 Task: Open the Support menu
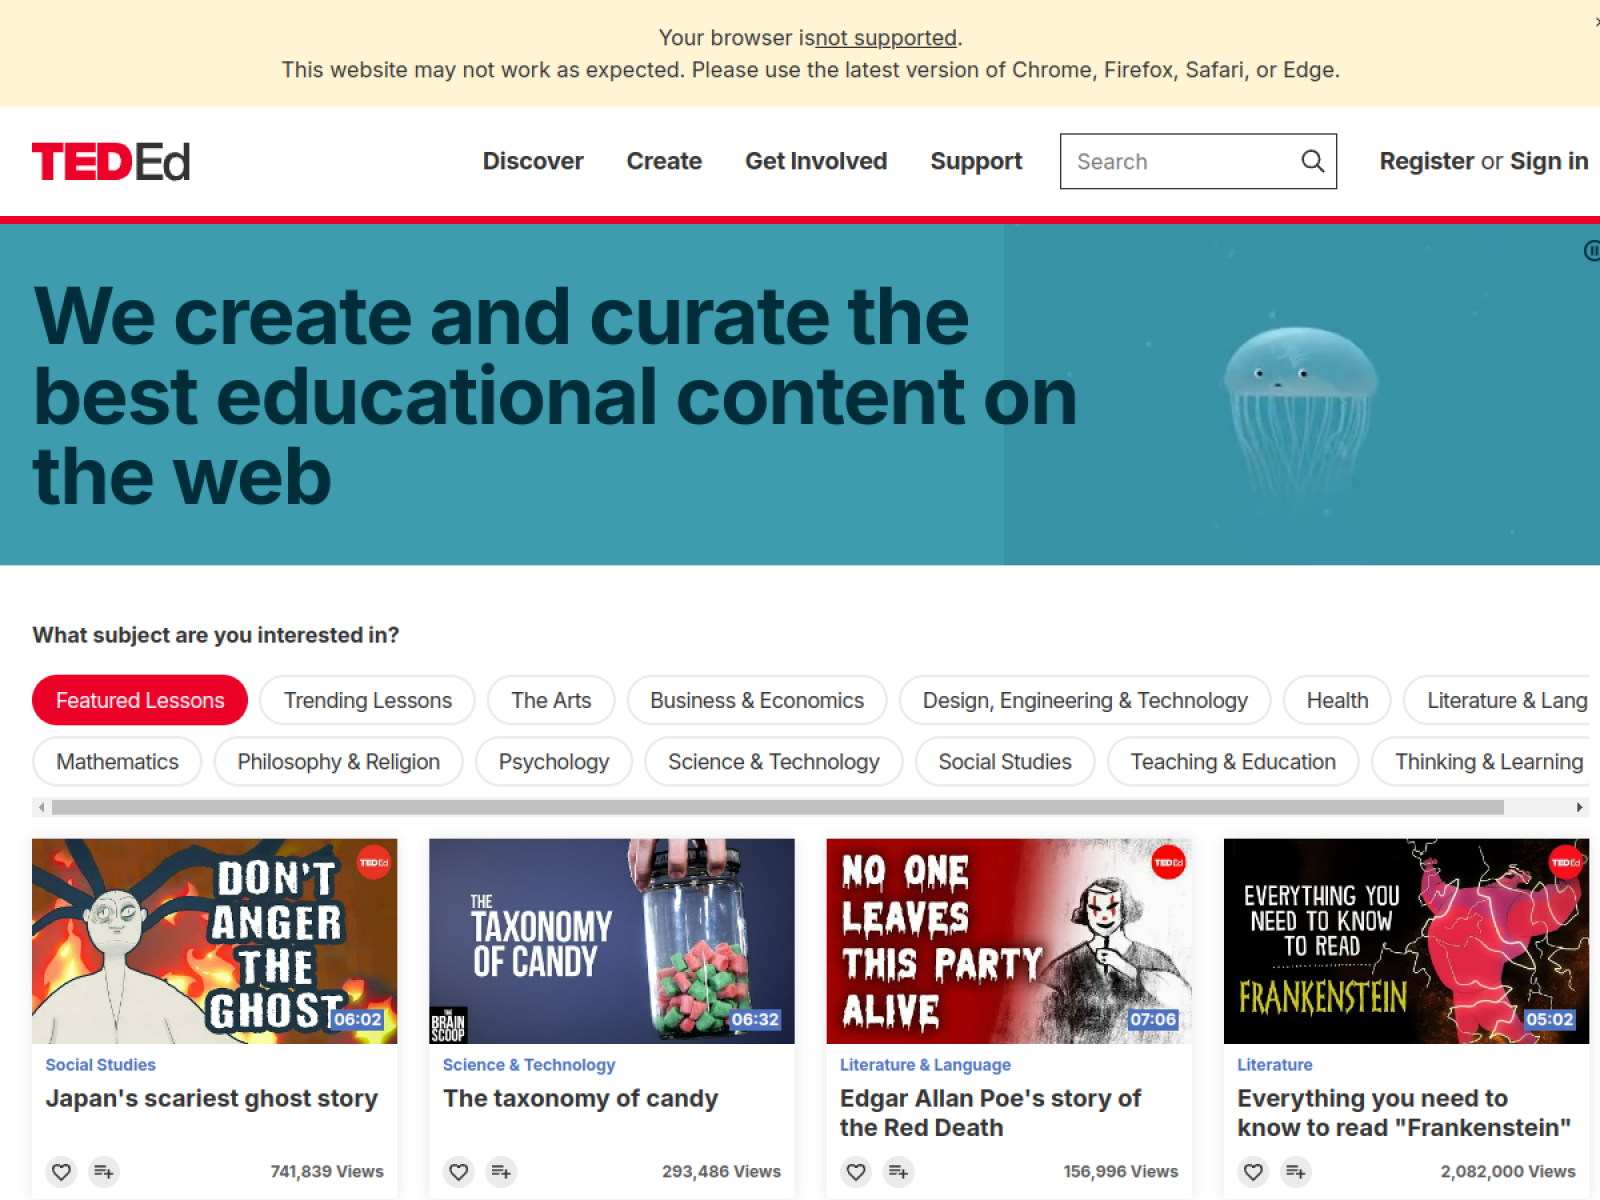[x=976, y=161]
